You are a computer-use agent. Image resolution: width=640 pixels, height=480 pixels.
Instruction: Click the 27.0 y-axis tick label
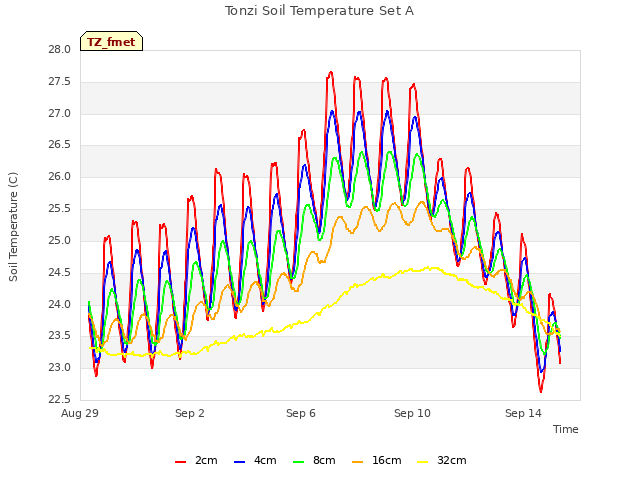coord(60,113)
